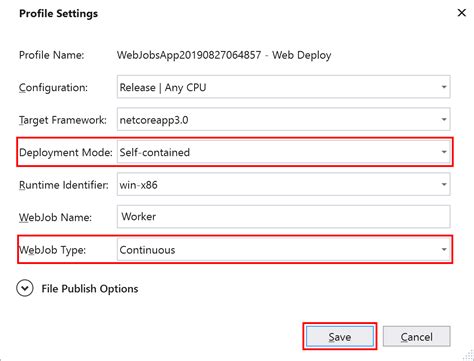Image resolution: width=474 pixels, height=361 pixels.
Task: Click the Profile Name label
Action: 52,55
